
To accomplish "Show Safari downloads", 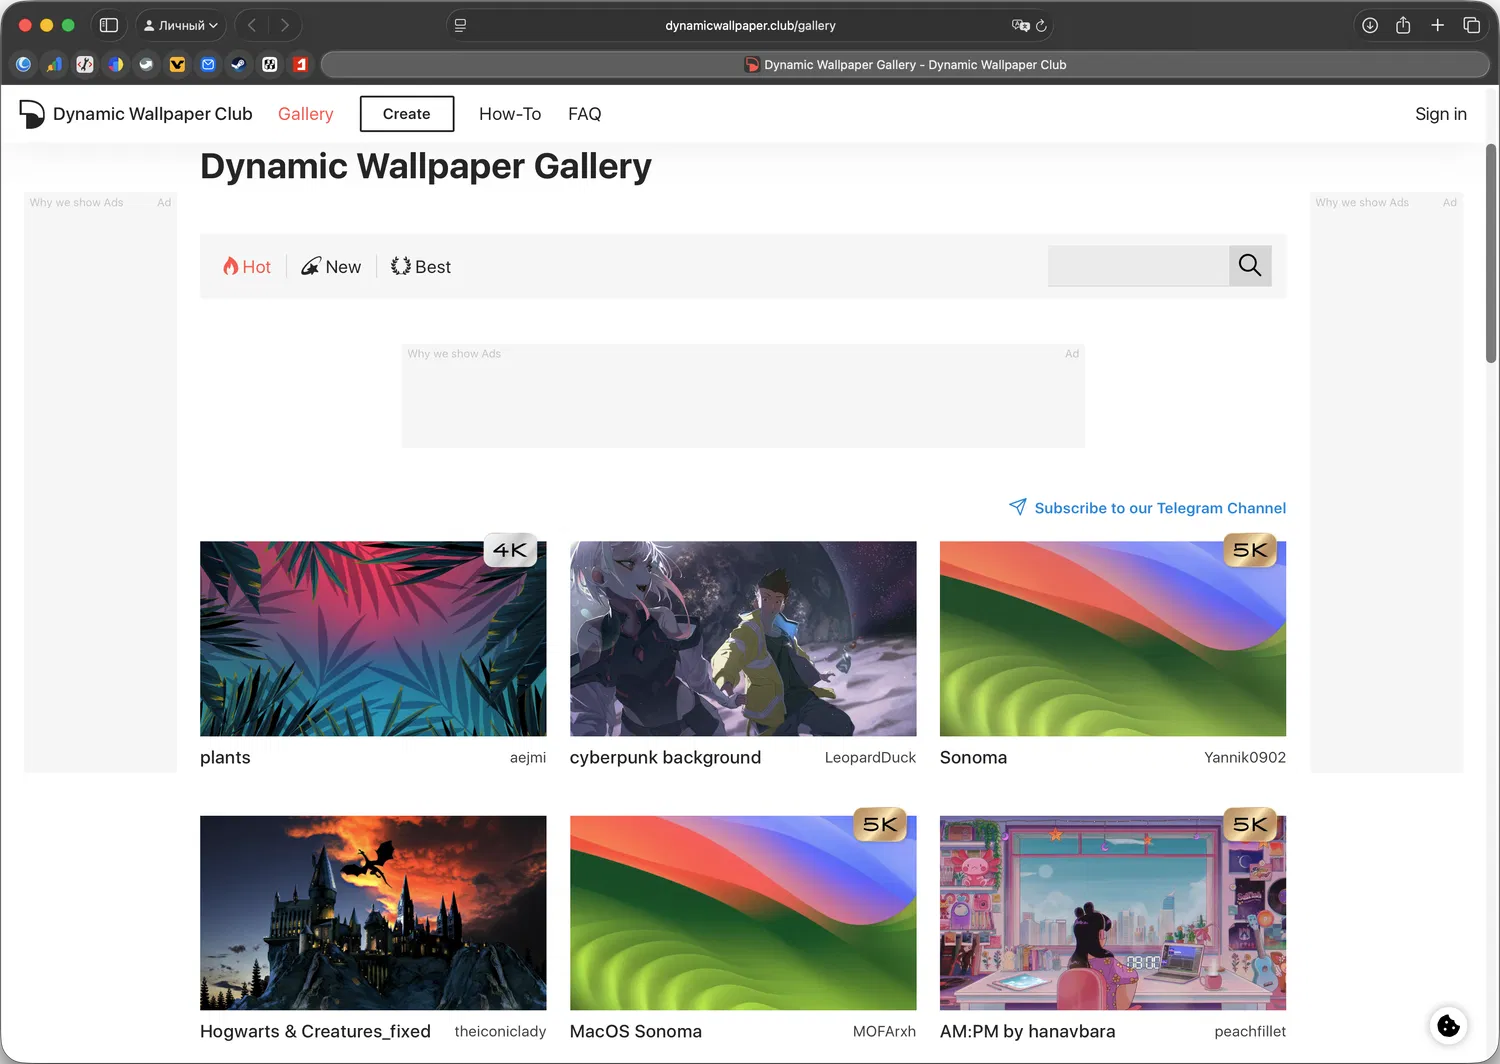I will point(1370,25).
